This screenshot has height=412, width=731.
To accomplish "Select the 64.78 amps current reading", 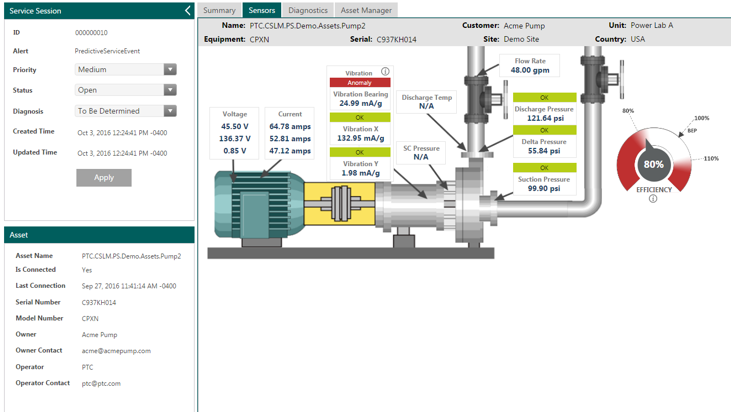I will [x=290, y=126].
